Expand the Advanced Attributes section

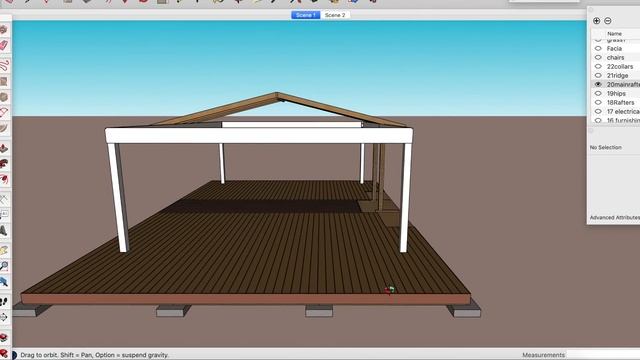tap(615, 218)
